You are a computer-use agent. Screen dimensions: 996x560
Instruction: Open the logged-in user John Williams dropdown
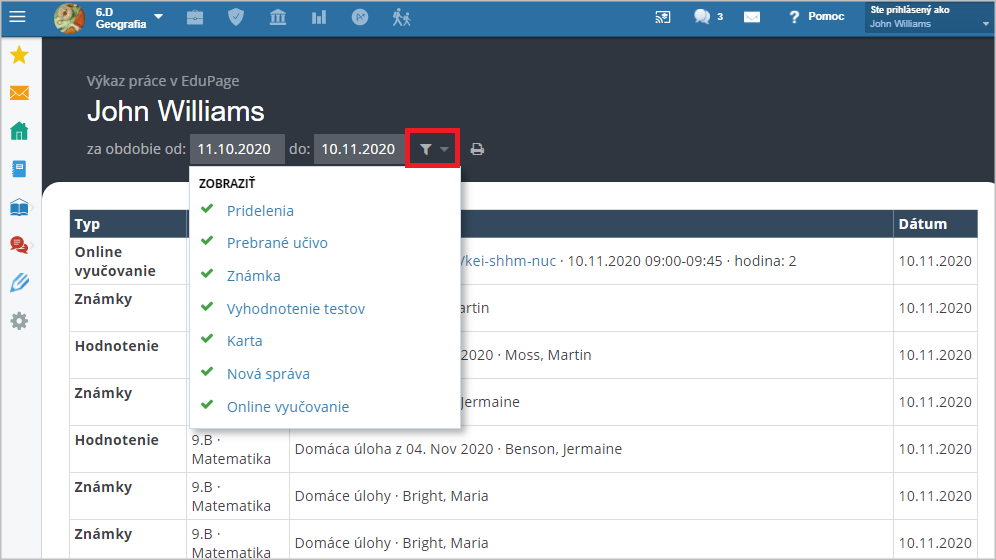pos(927,17)
